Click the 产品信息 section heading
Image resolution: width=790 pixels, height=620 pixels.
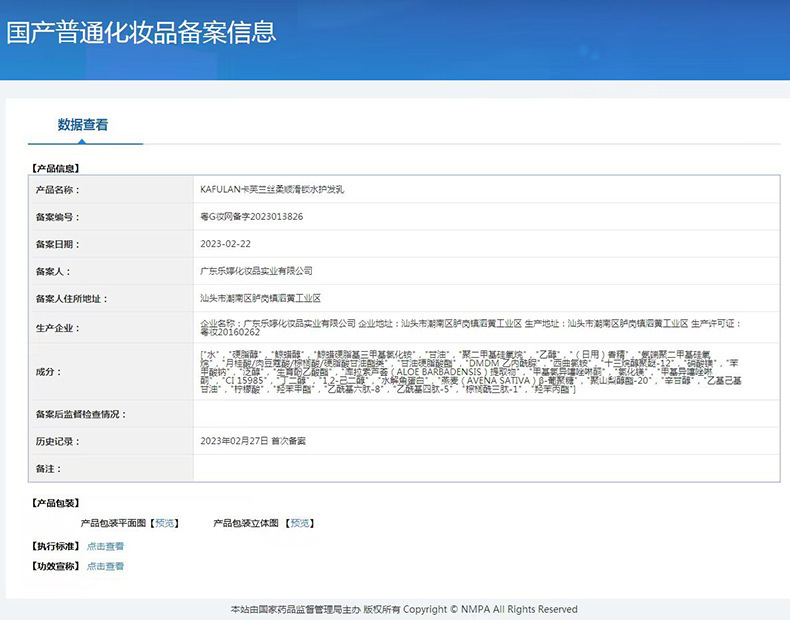[55, 168]
